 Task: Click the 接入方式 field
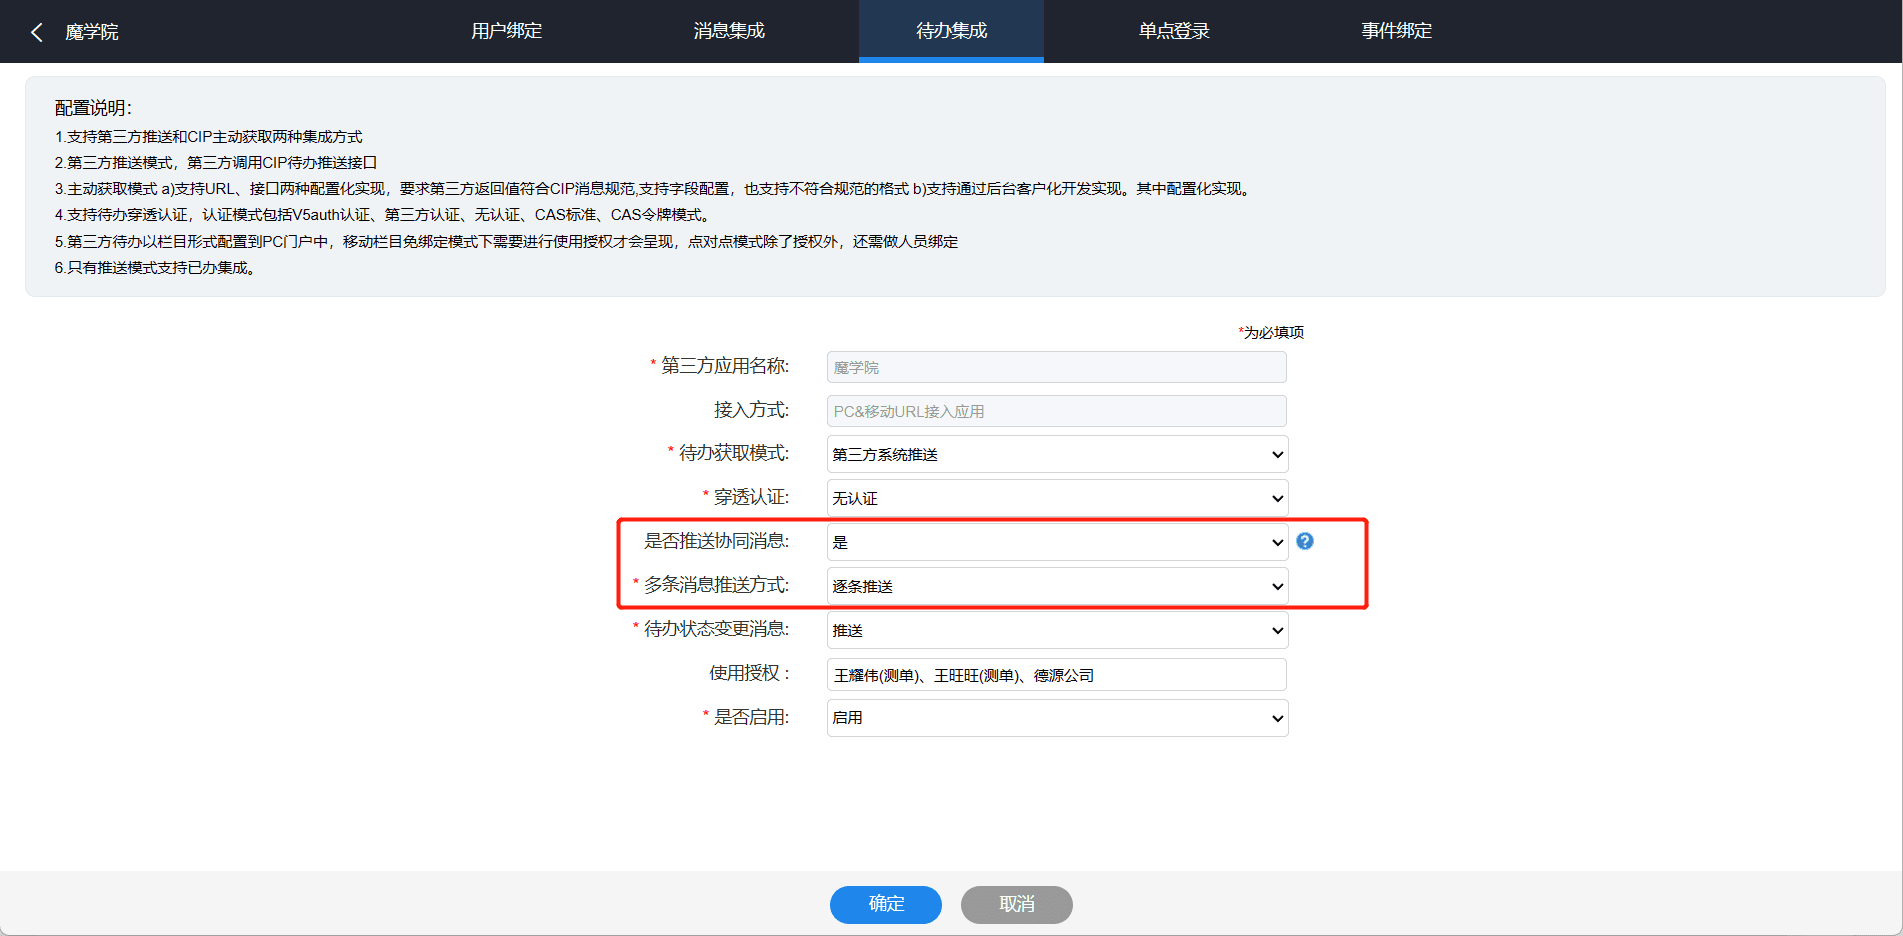coord(1057,411)
